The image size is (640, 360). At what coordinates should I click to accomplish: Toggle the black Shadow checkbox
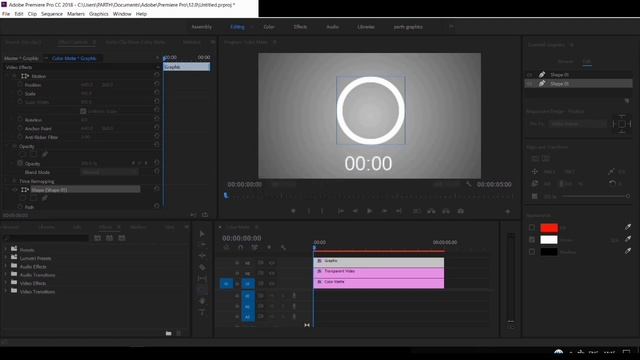pyautogui.click(x=531, y=252)
